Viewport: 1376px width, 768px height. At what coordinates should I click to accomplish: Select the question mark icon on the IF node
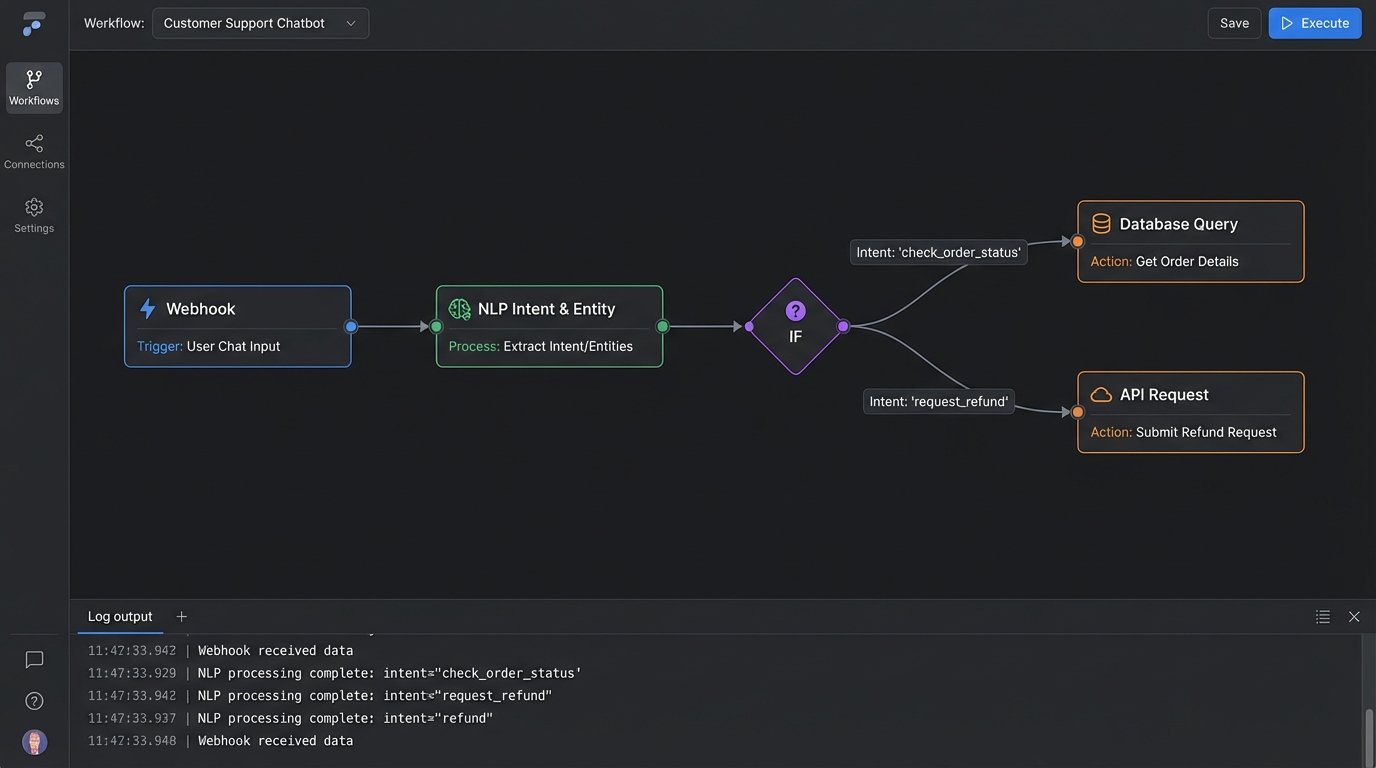(x=795, y=310)
